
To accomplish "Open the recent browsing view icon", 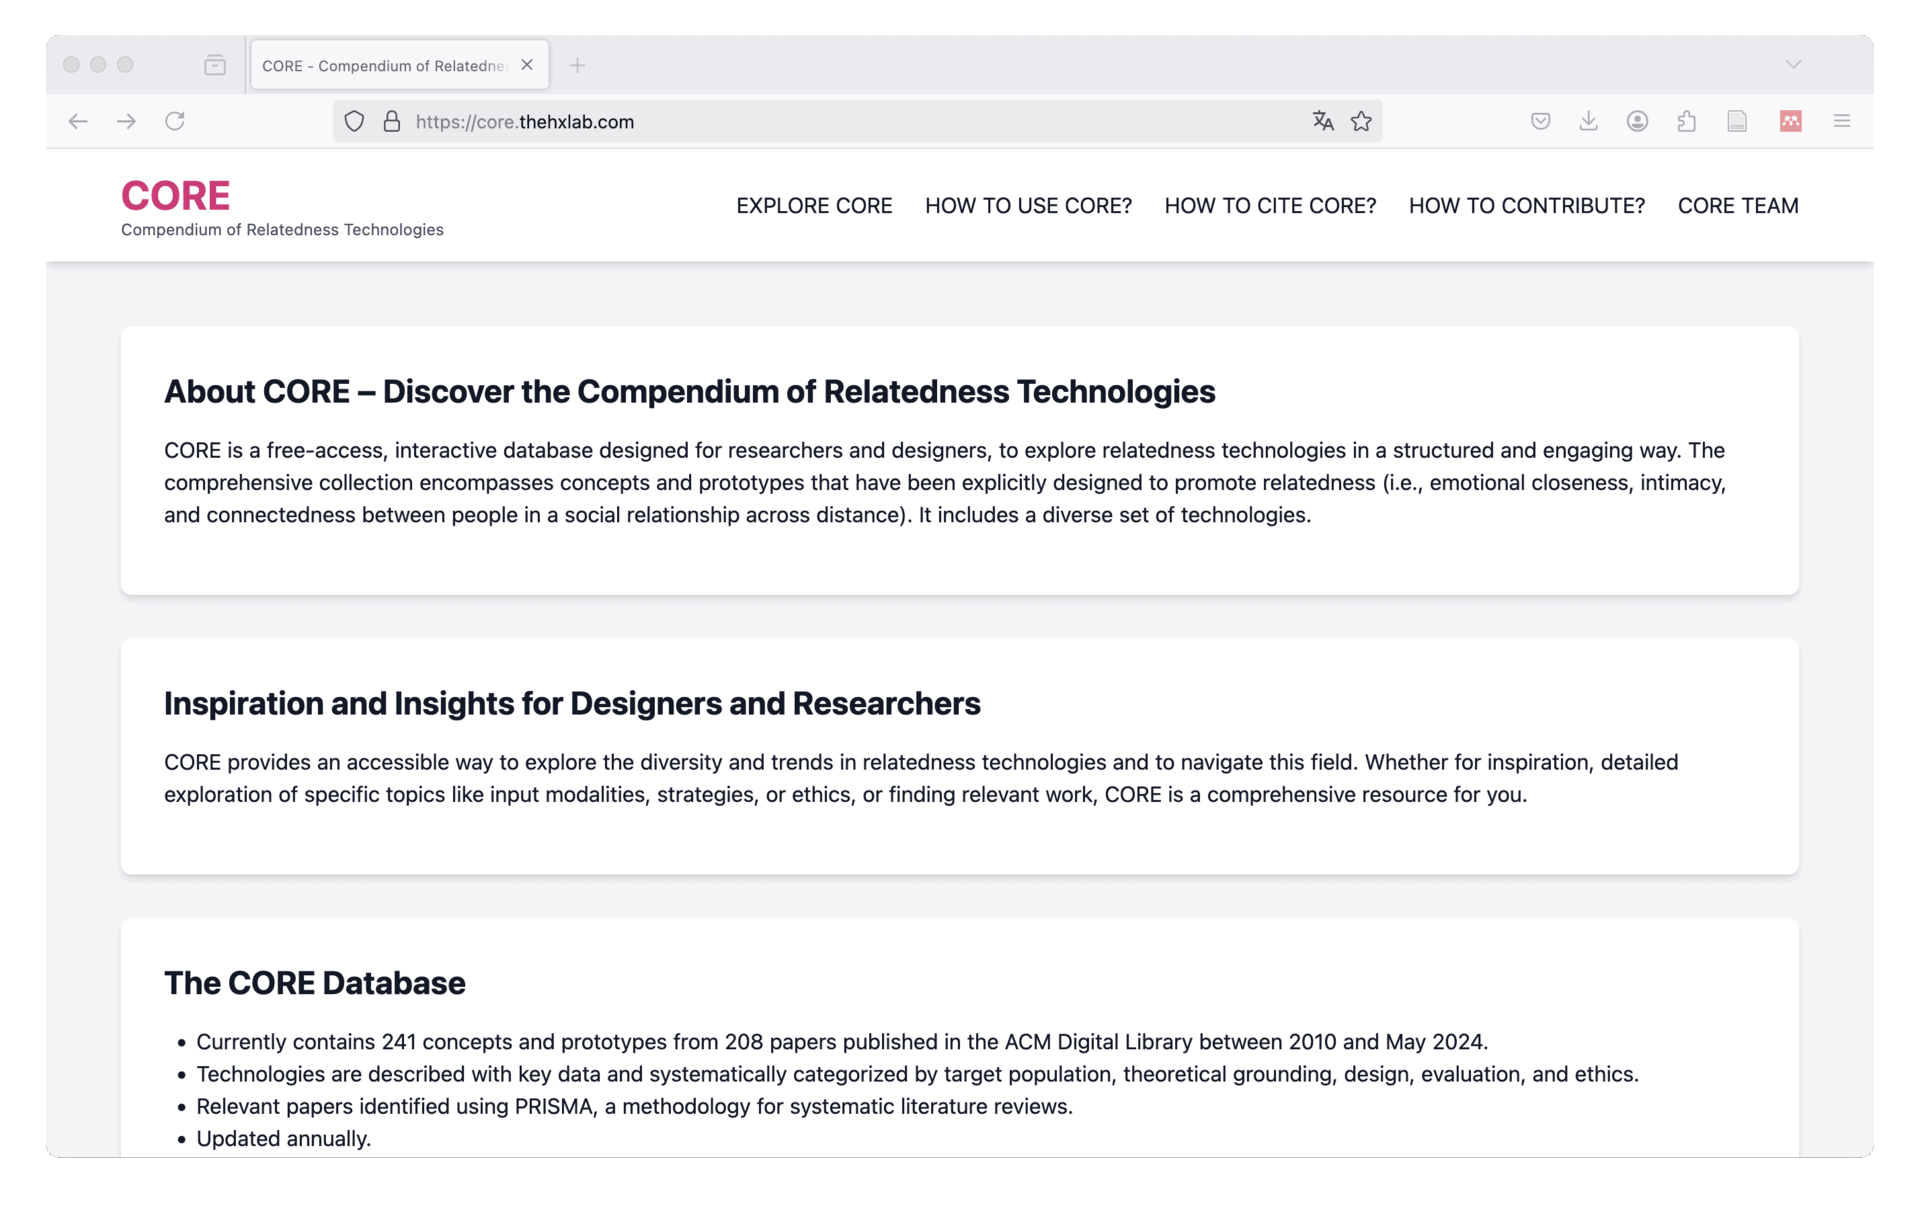I will click(x=214, y=65).
